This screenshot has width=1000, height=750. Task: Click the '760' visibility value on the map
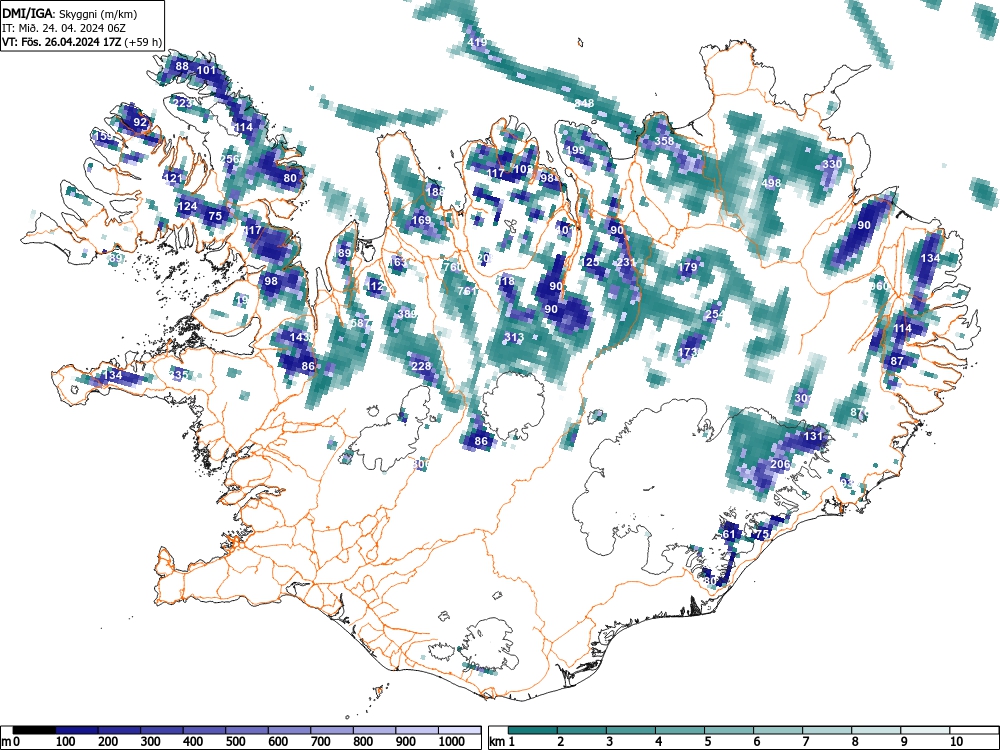[x=453, y=267]
